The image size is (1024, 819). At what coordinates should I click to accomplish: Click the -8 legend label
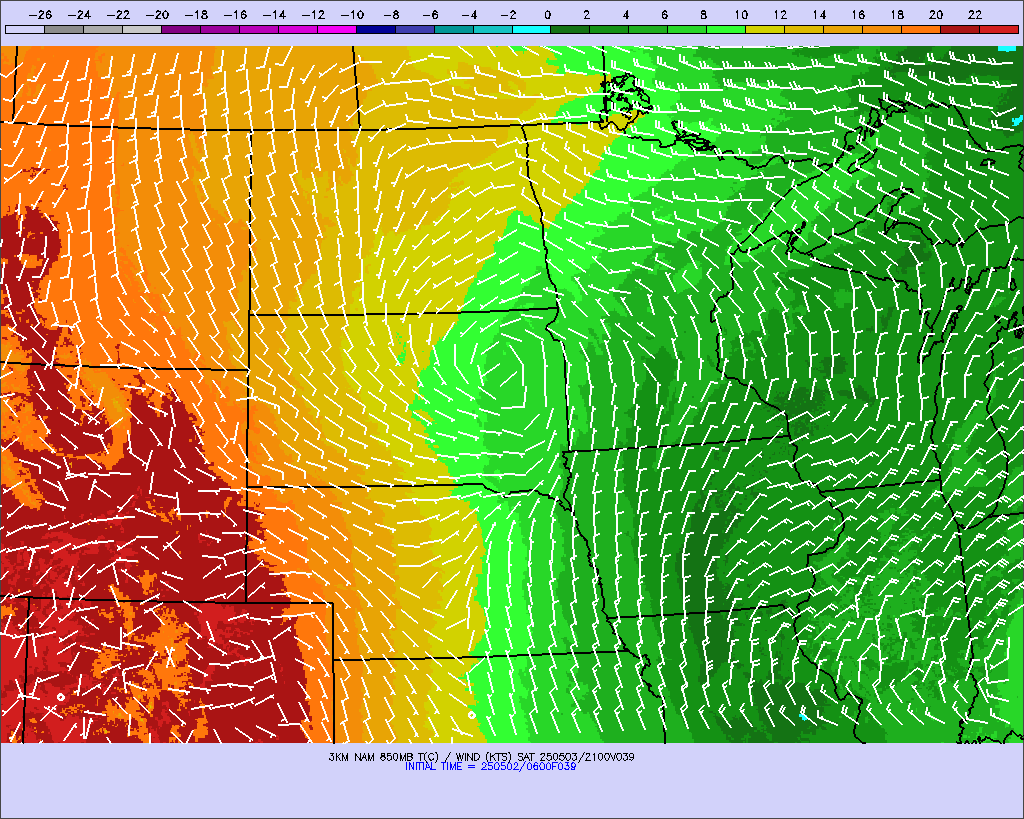(x=391, y=14)
